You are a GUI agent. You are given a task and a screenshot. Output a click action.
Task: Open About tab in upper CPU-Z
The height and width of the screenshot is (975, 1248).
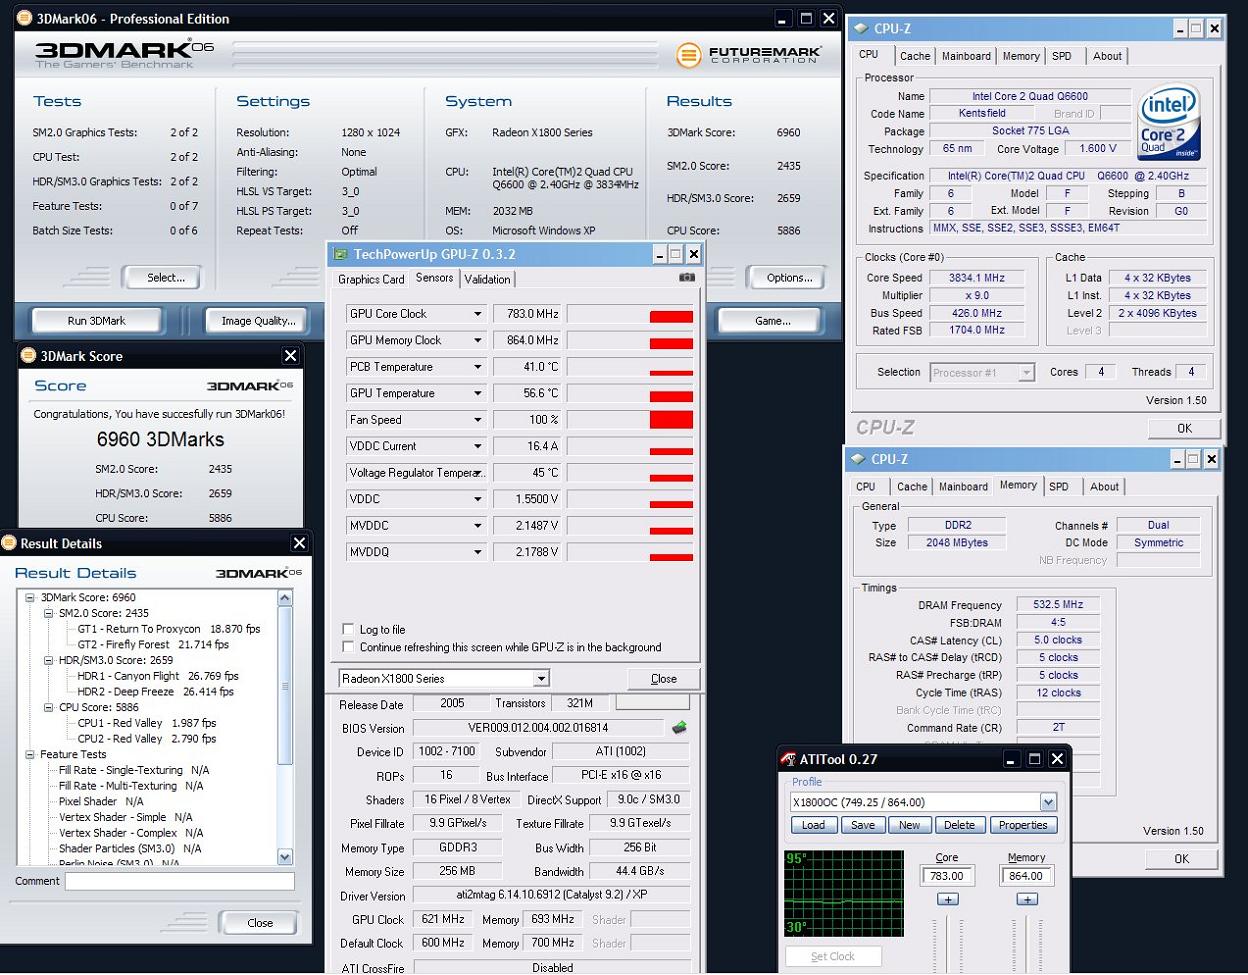[x=1107, y=56]
